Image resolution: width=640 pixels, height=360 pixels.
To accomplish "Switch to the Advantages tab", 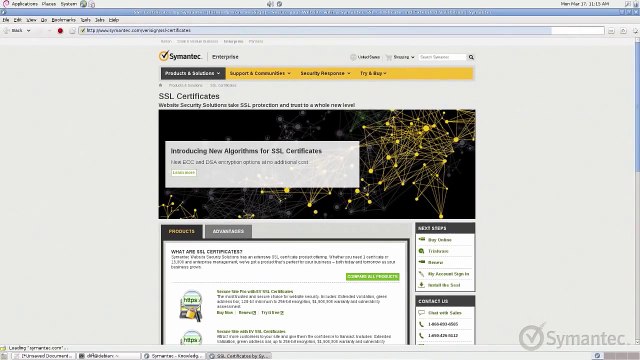I will tap(228, 231).
